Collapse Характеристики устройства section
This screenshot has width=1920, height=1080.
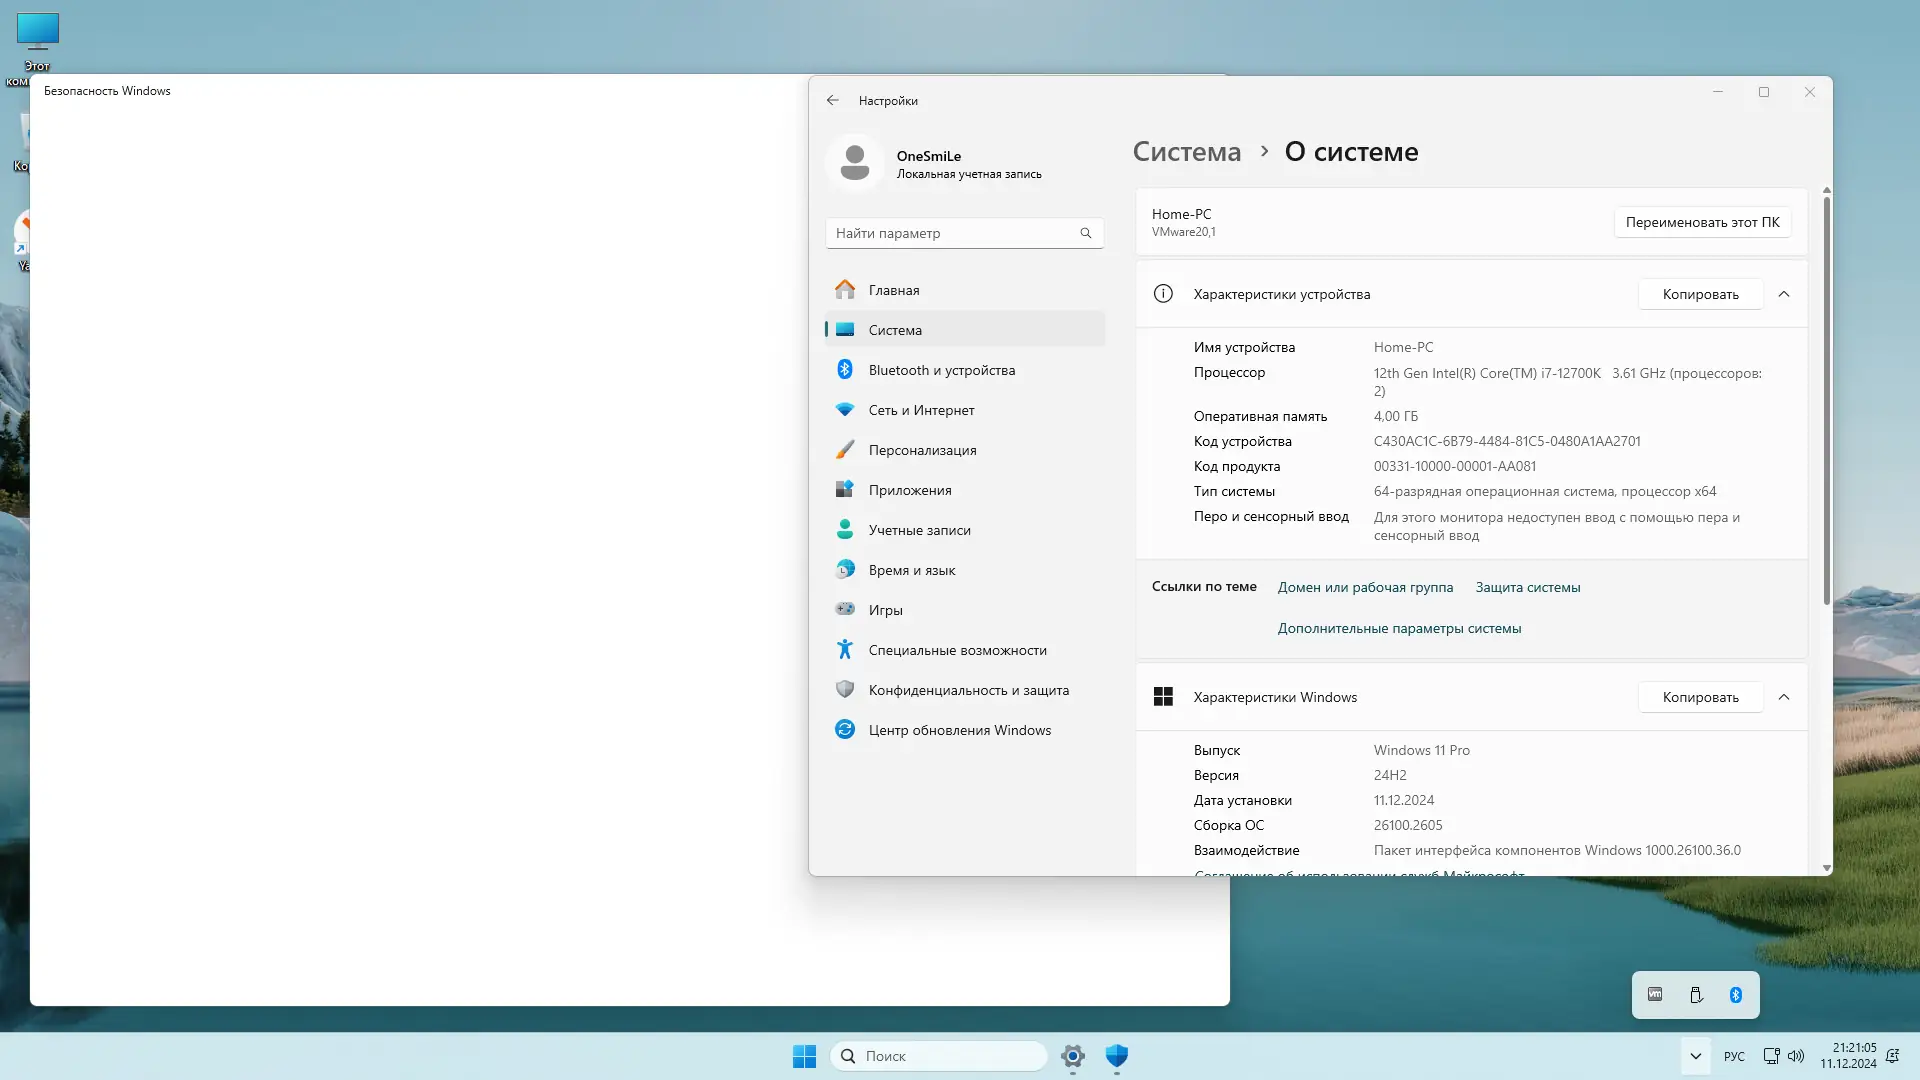pyautogui.click(x=1783, y=294)
